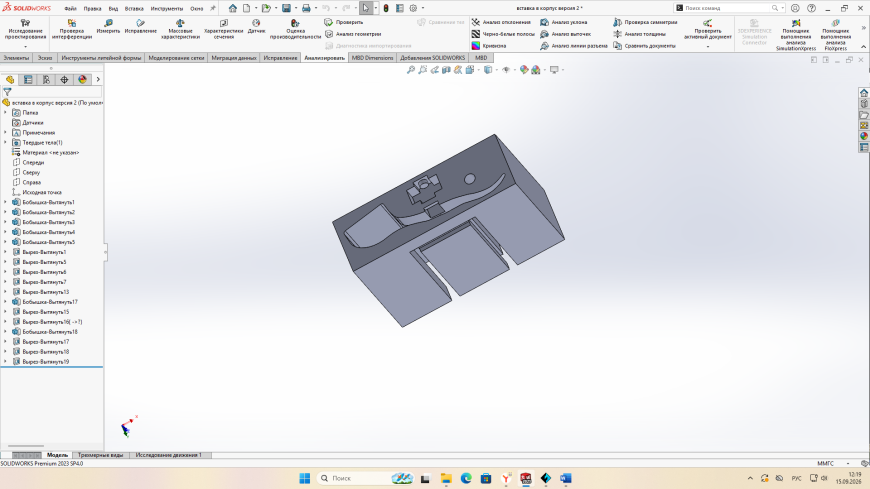This screenshot has width=870, height=489.
Task: Open the Измерить (Measure) tool
Action: coord(108,27)
